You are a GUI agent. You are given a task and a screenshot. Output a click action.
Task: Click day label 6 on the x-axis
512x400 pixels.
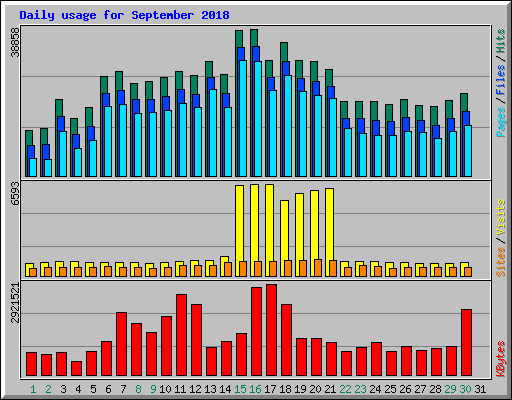(x=108, y=389)
